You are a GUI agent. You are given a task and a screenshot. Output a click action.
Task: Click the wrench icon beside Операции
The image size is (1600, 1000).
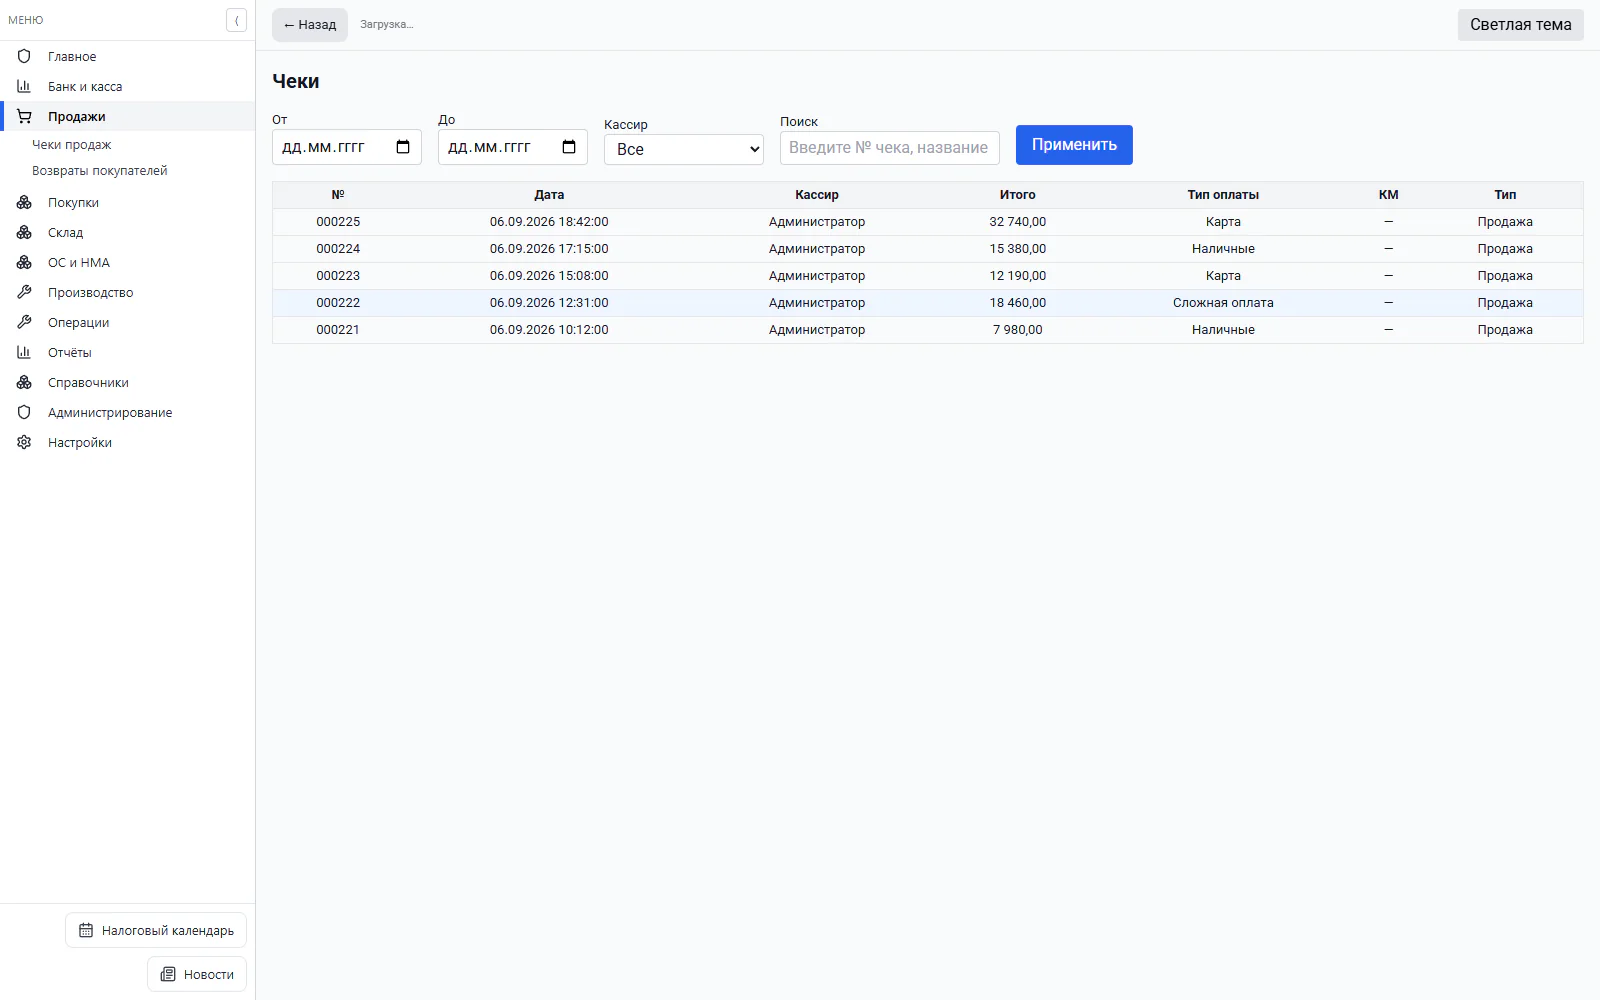(24, 322)
